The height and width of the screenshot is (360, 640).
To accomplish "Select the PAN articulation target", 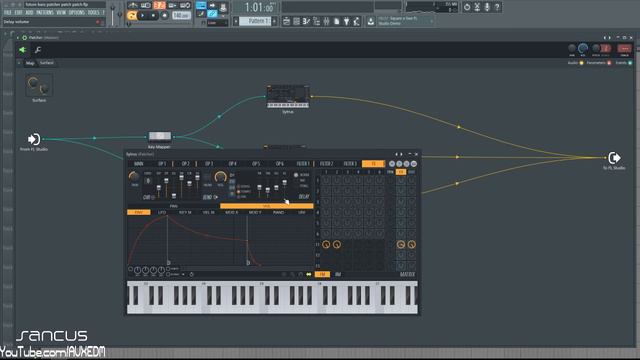I will tap(173, 206).
